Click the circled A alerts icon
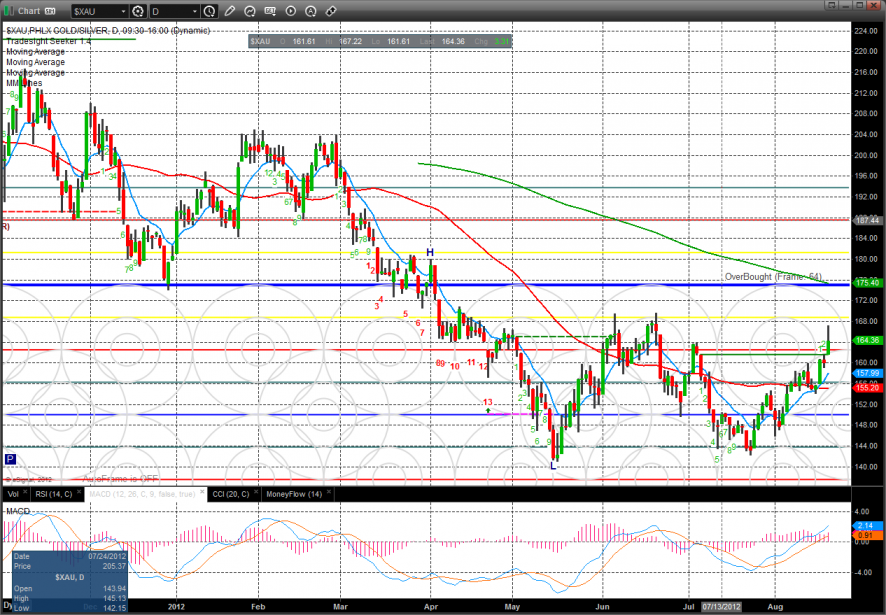886x615 pixels. click(311, 11)
